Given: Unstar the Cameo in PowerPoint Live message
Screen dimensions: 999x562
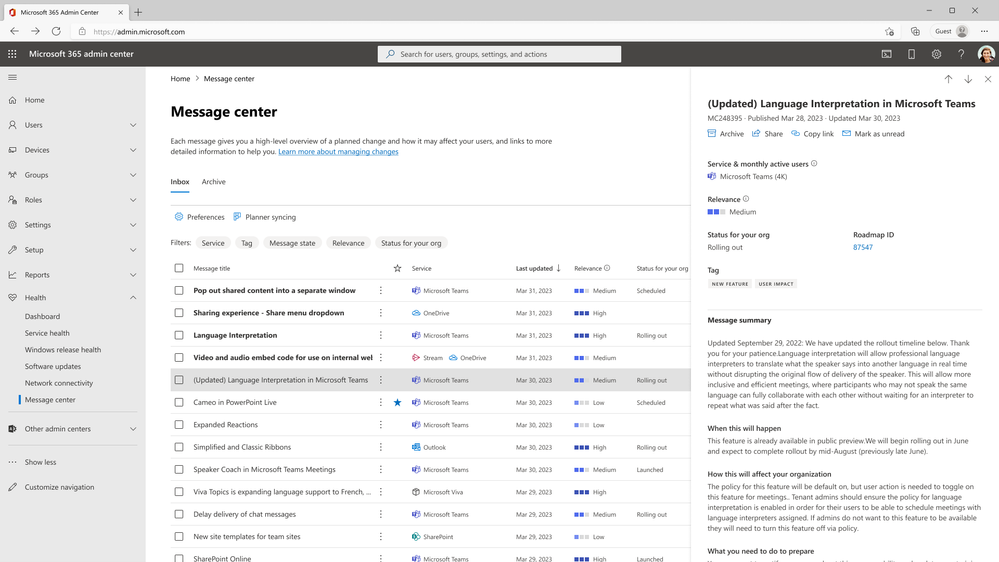Looking at the screenshot, I should 398,403.
